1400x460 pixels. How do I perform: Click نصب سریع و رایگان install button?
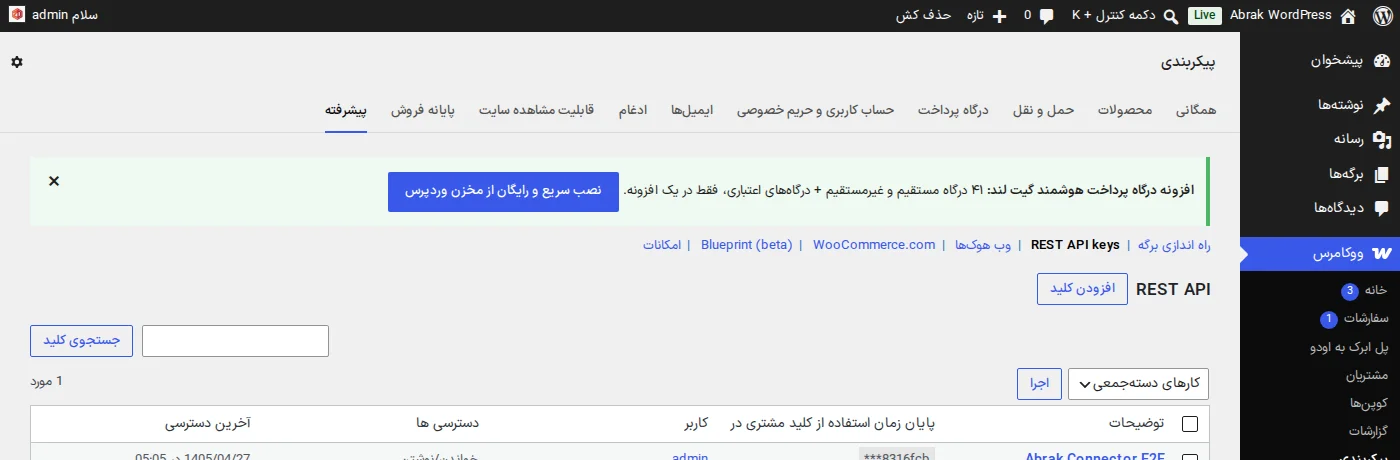click(503, 190)
